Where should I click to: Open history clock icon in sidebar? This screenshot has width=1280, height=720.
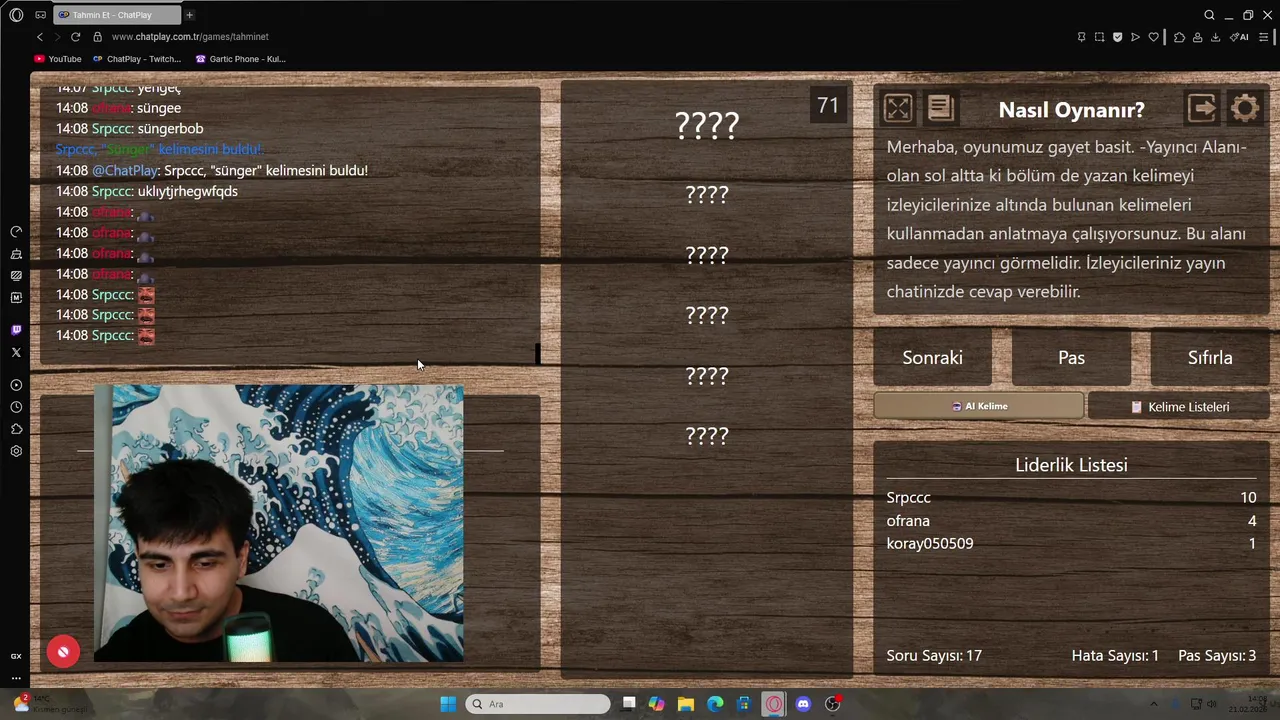click(x=16, y=407)
